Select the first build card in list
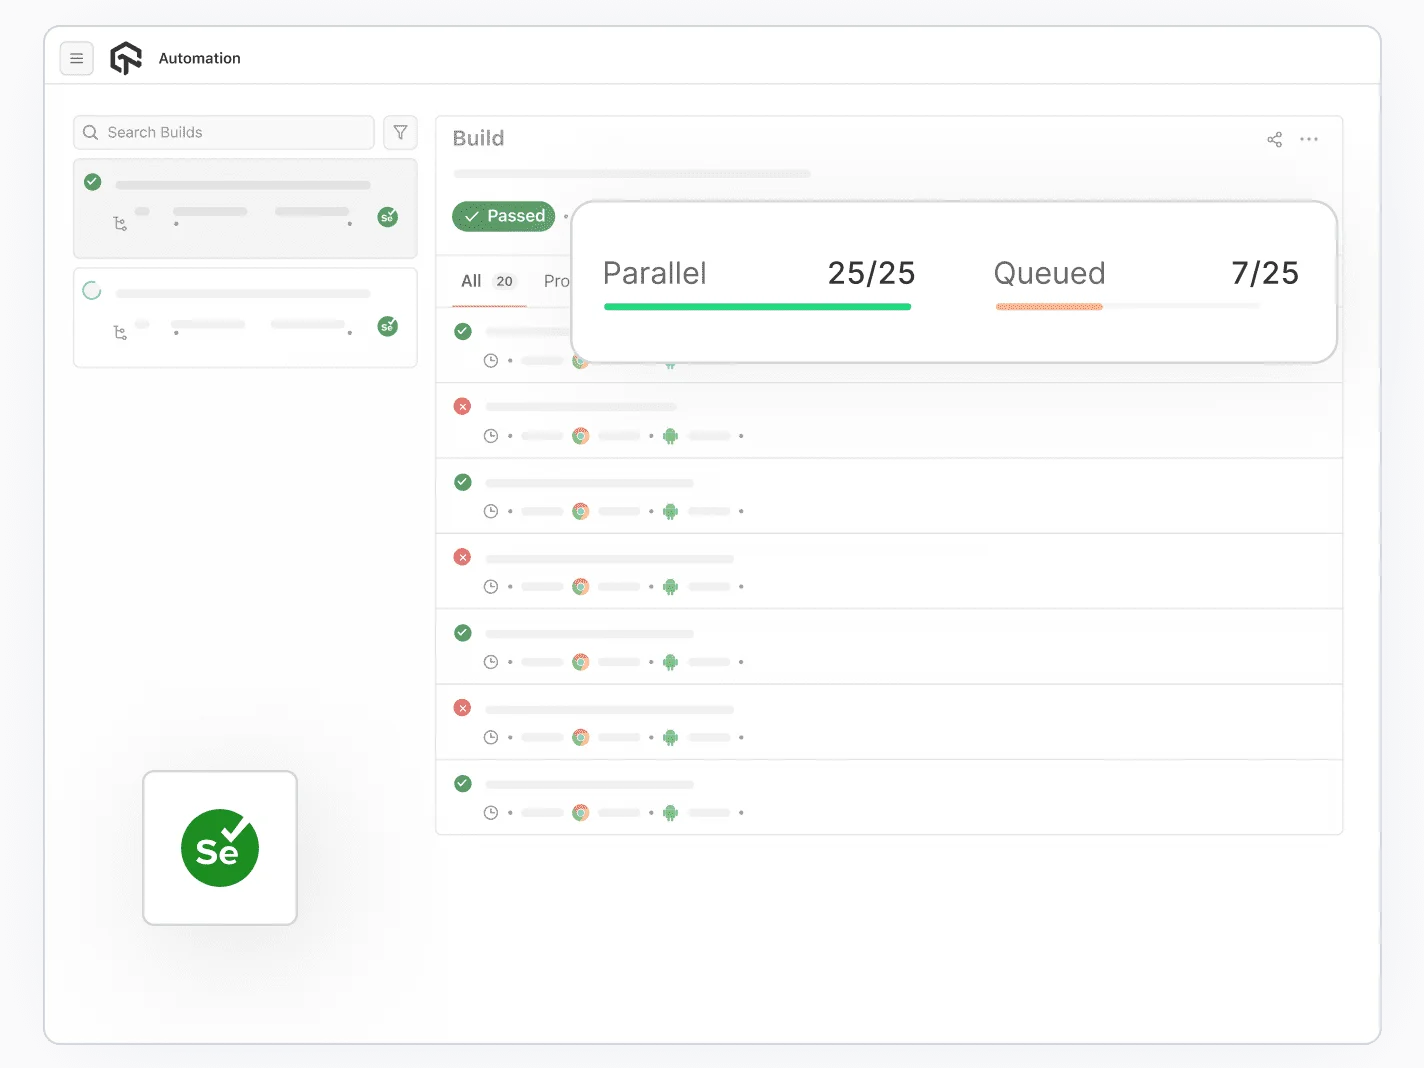Viewport: 1424px width, 1068px height. pos(245,208)
